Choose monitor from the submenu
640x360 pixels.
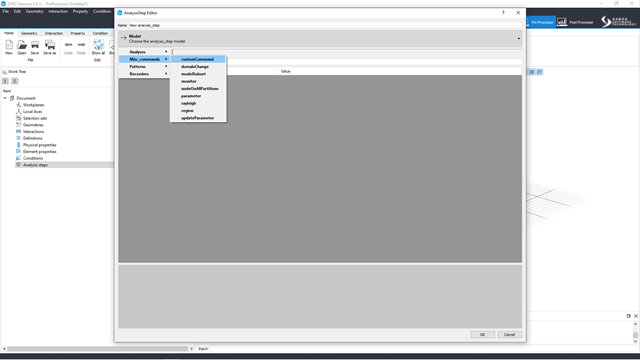coord(198,81)
